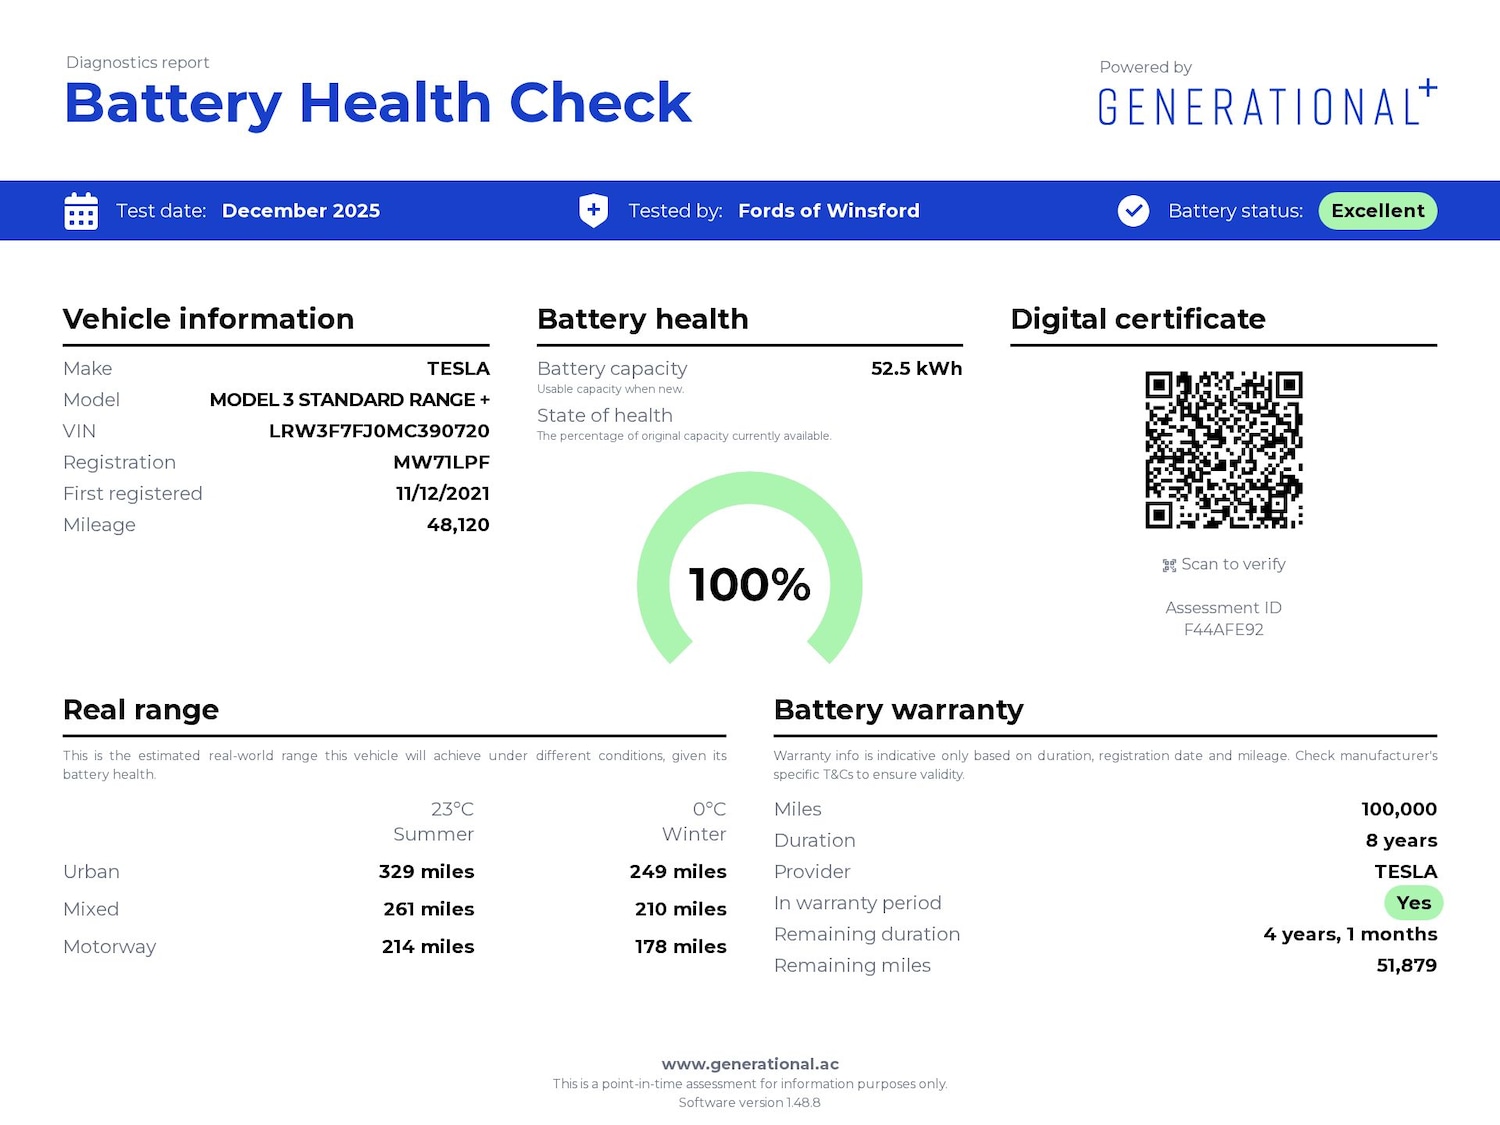Click the GENERATIONAL logo
Image resolution: width=1500 pixels, height=1125 pixels.
[x=1259, y=107]
